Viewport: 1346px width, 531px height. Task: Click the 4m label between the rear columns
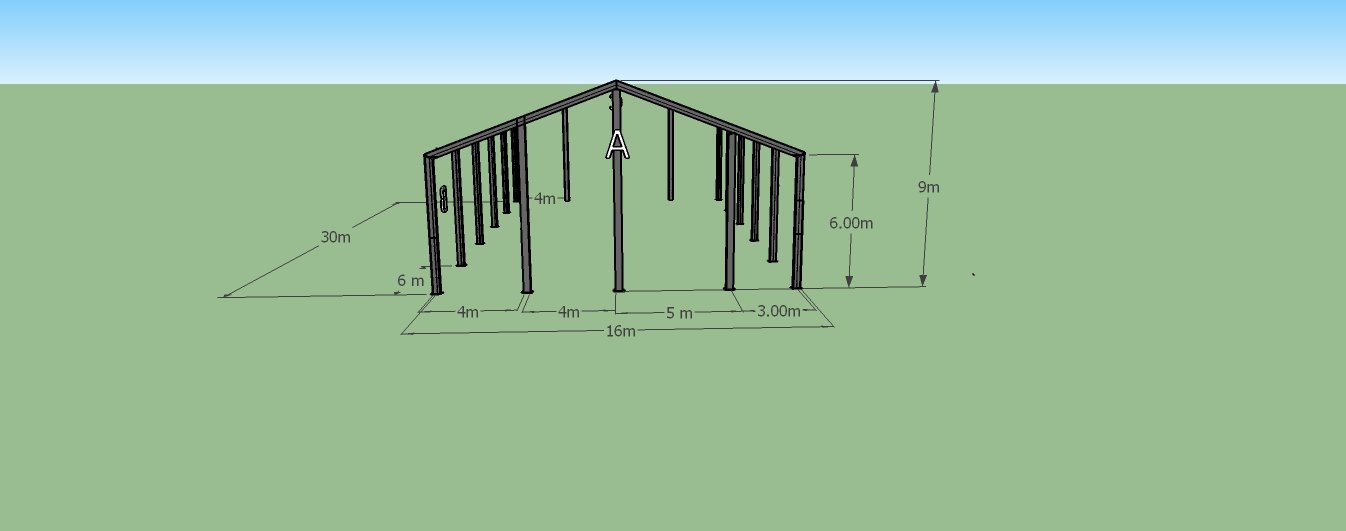[x=544, y=199]
